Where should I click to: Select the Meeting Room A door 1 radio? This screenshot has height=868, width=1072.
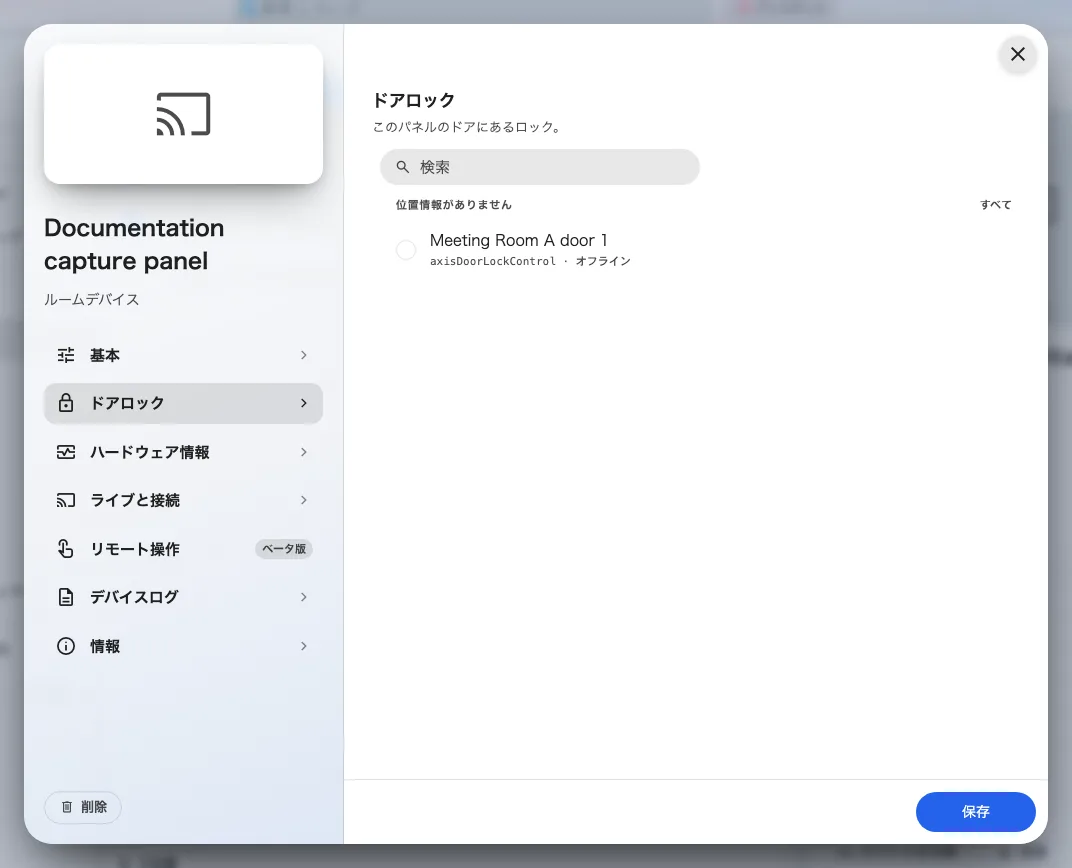(406, 249)
